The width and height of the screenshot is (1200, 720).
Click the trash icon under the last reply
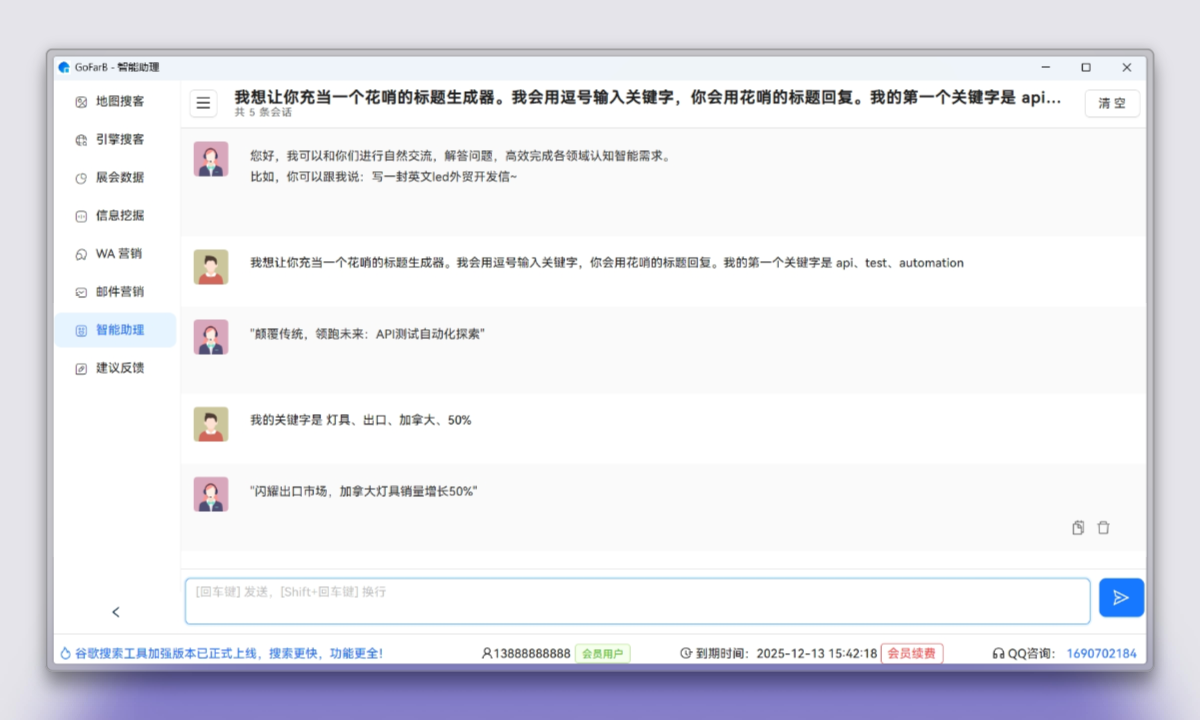point(1104,528)
